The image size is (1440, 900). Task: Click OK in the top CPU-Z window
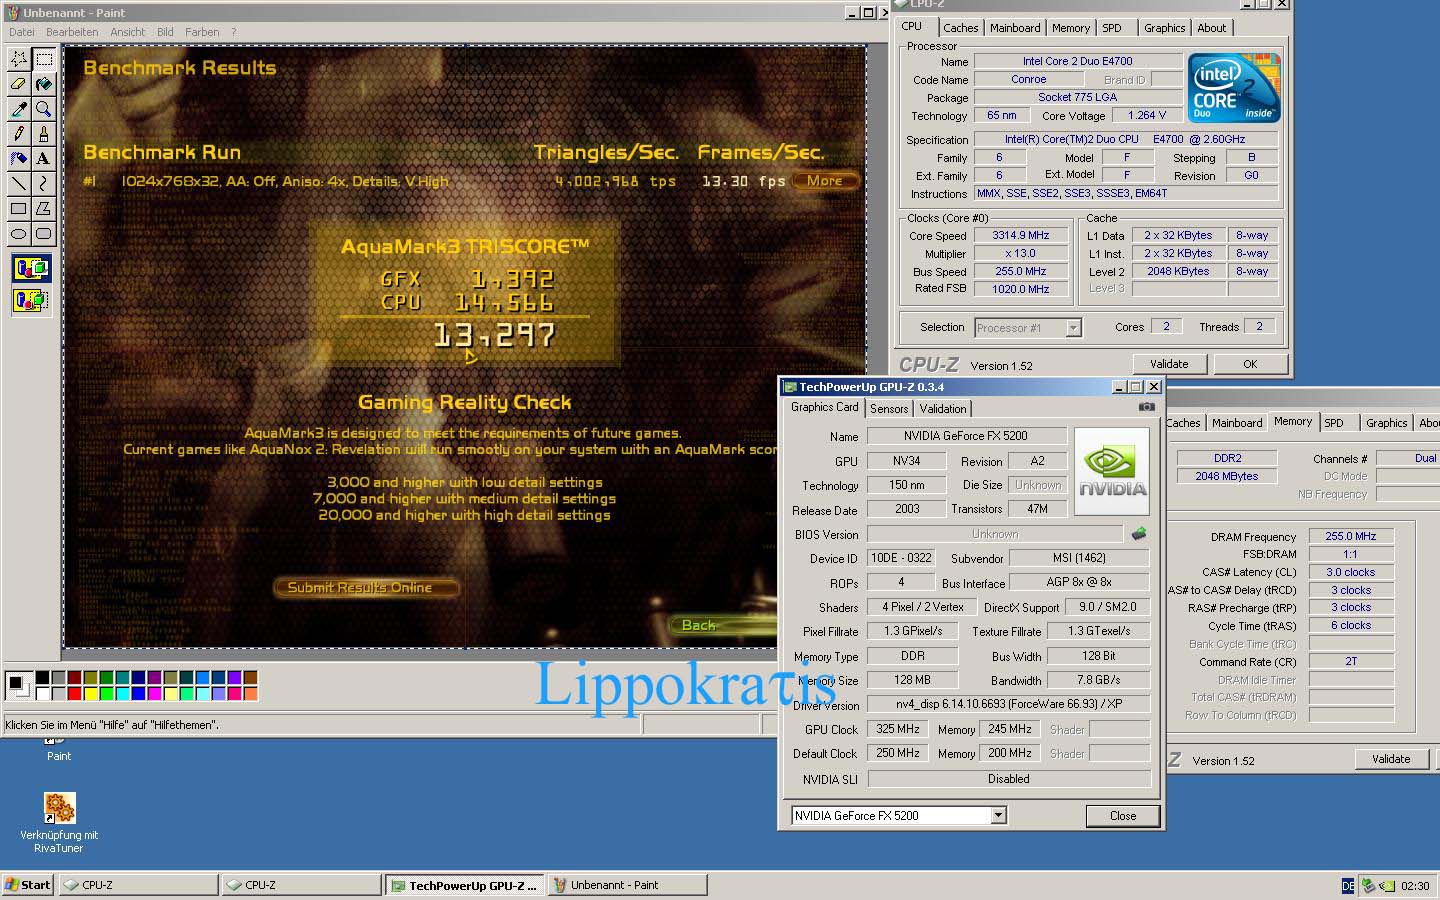tap(1250, 364)
